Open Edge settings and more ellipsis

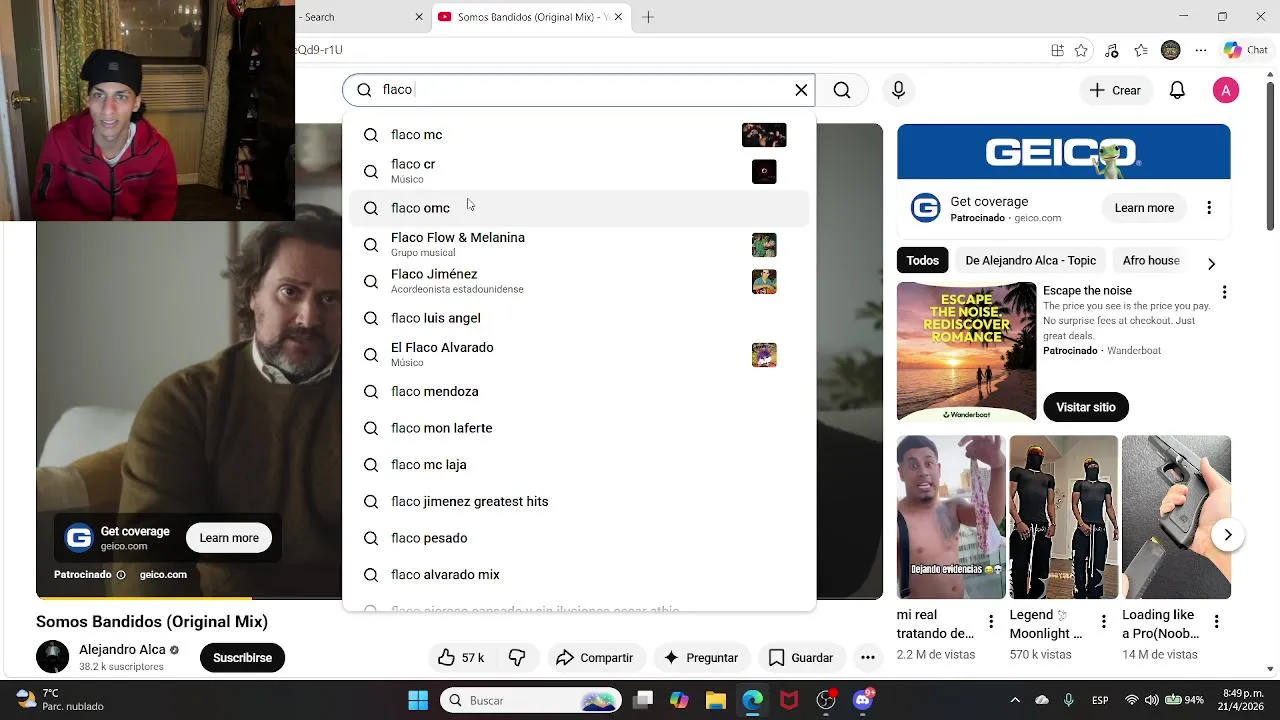(x=1201, y=50)
